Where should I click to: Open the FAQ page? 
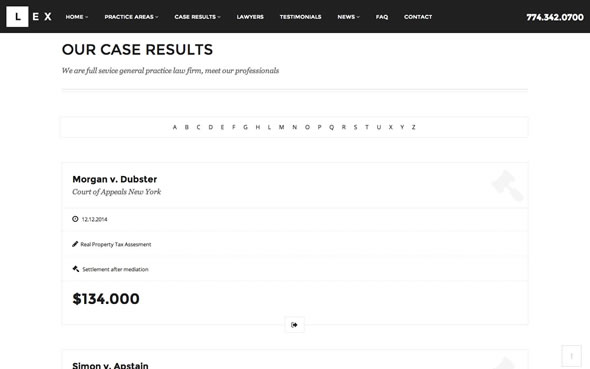pos(382,17)
